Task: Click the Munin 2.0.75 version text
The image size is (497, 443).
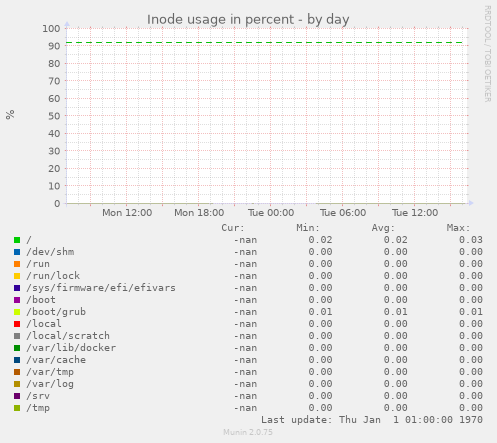Action: coord(248,432)
